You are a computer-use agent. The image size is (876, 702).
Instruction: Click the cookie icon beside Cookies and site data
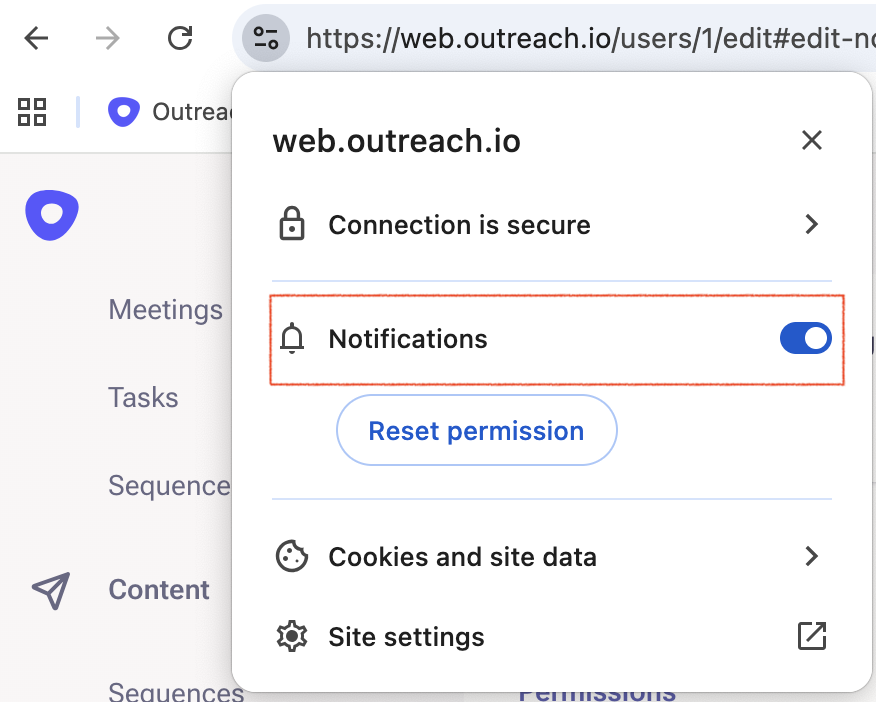click(x=291, y=557)
